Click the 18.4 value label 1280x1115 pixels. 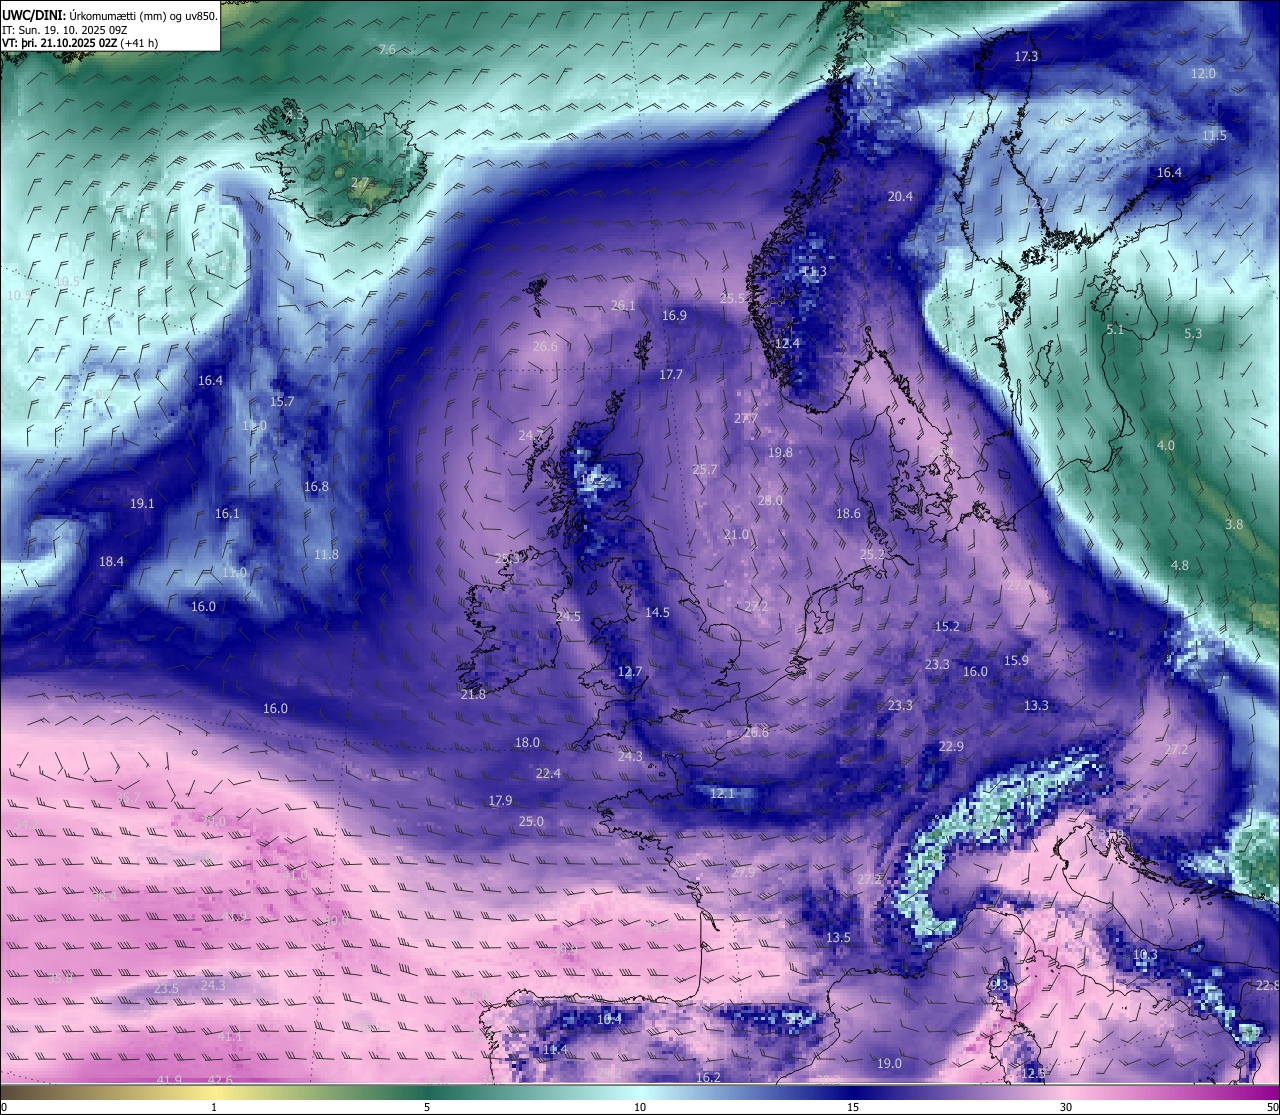(111, 561)
